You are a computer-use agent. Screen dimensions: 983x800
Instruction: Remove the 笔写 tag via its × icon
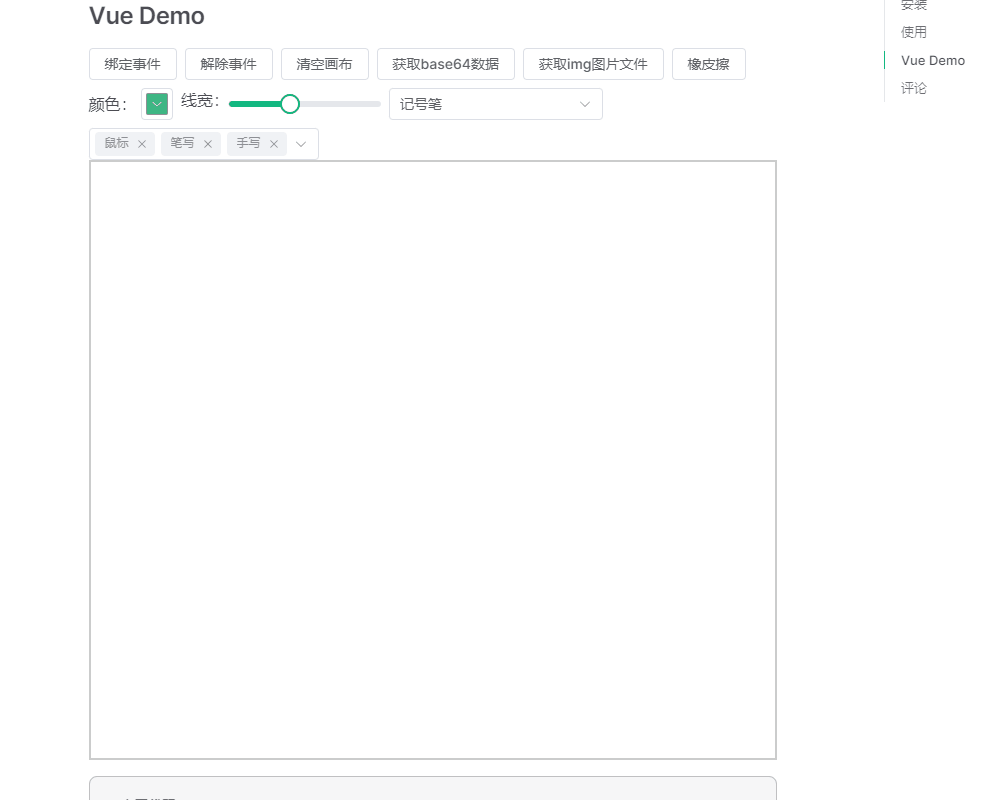coord(207,143)
